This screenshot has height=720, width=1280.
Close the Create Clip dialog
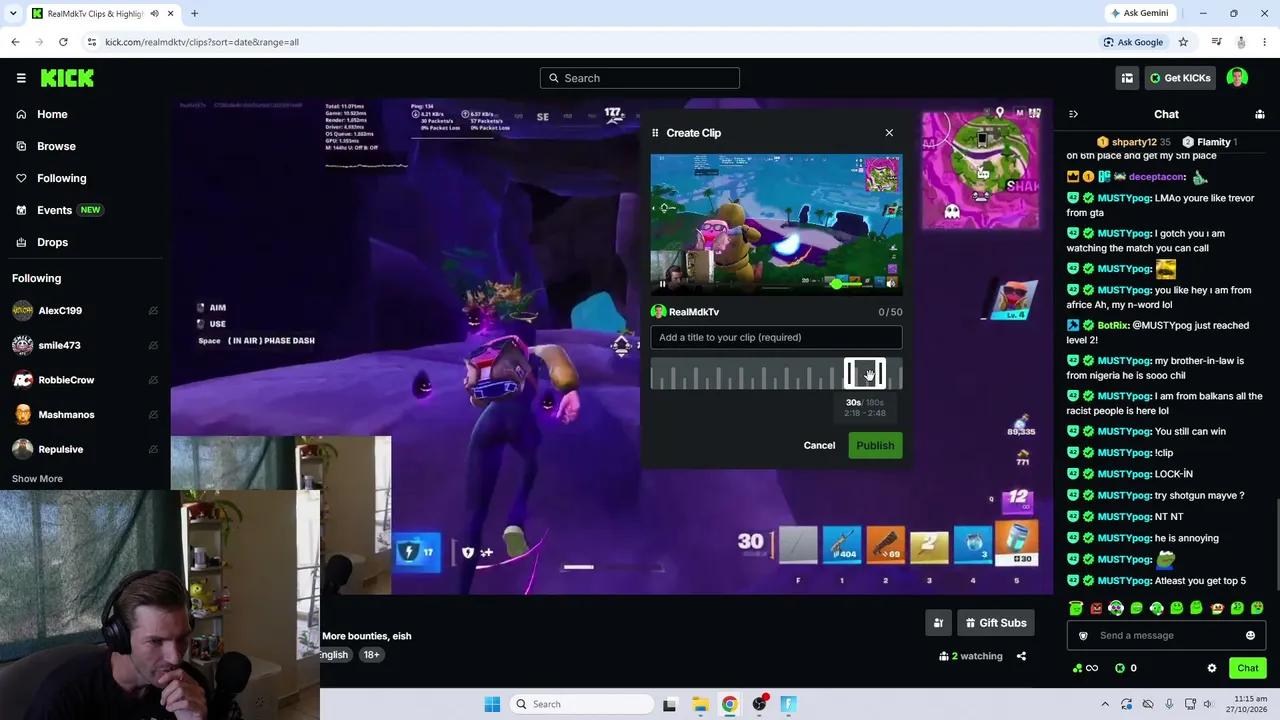pyautogui.click(x=889, y=133)
